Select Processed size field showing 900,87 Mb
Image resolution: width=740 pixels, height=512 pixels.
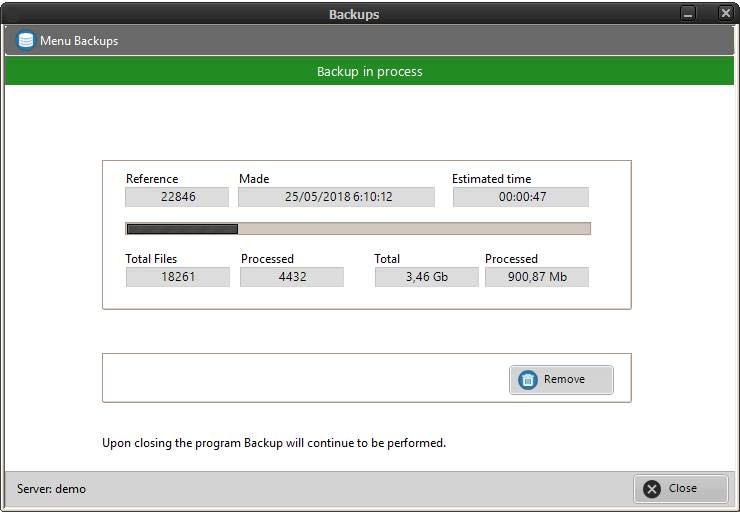click(x=537, y=277)
